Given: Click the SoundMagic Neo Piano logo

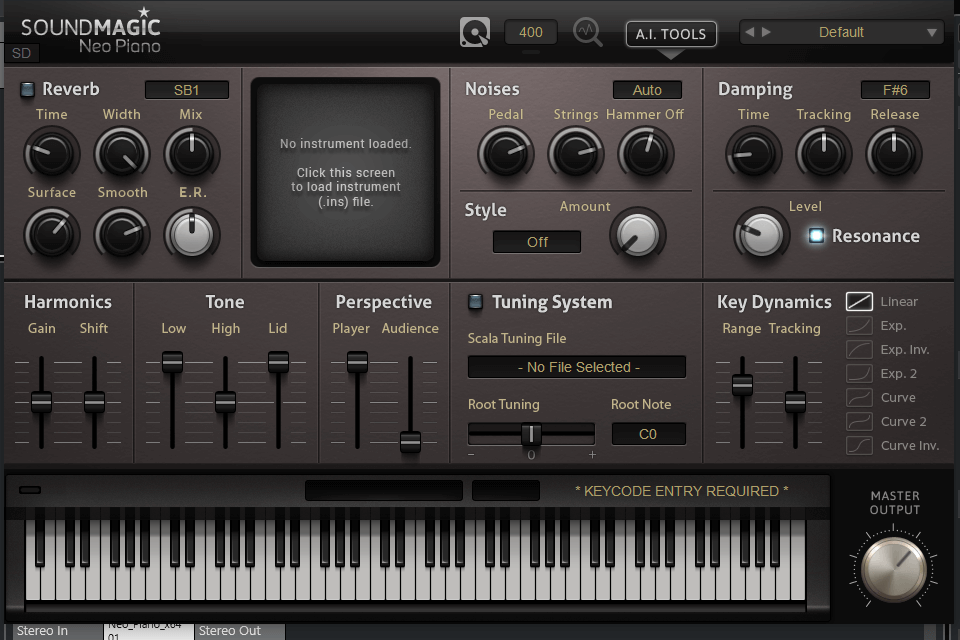Looking at the screenshot, I should tap(91, 32).
